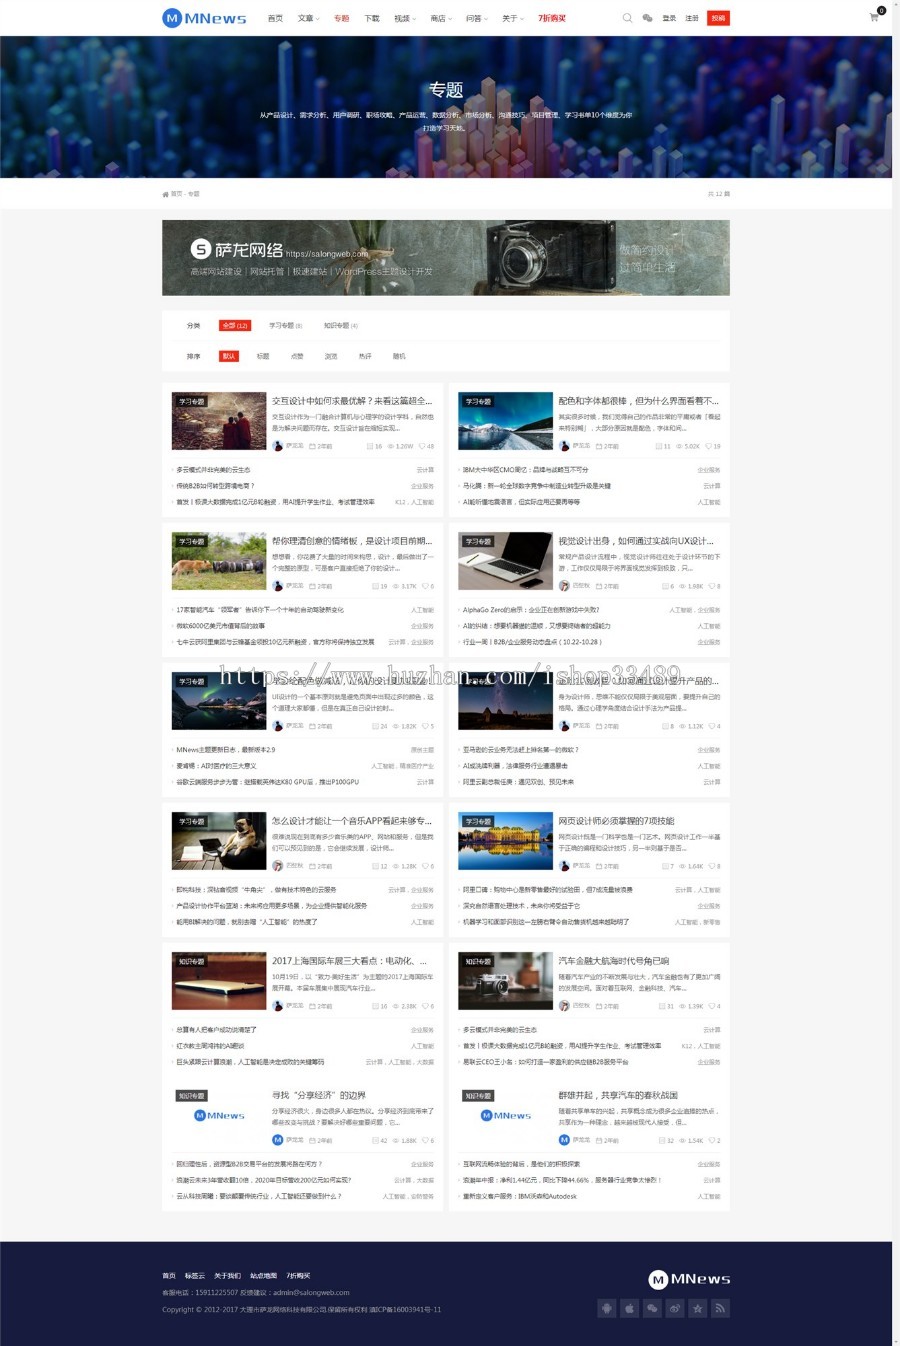900x1346 pixels.
Task: Sort by 热评
Action: pyautogui.click(x=365, y=356)
